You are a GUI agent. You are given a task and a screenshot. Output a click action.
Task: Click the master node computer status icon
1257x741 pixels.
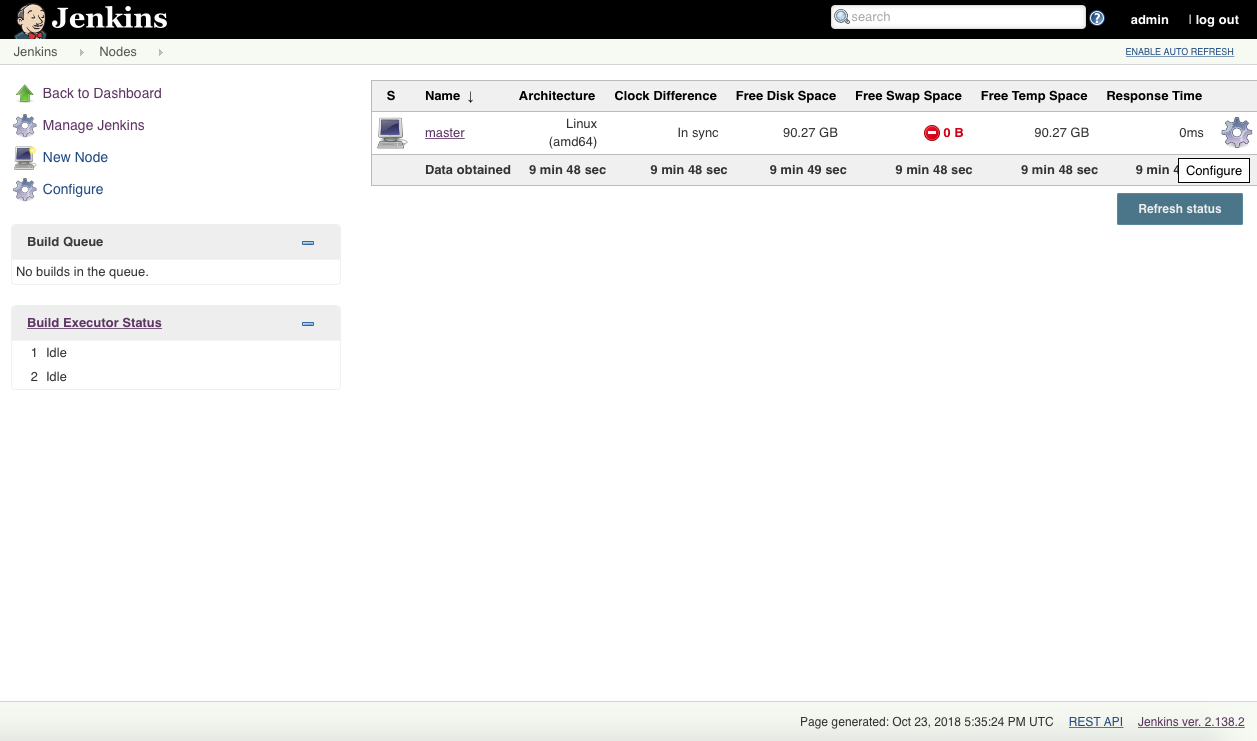391,133
